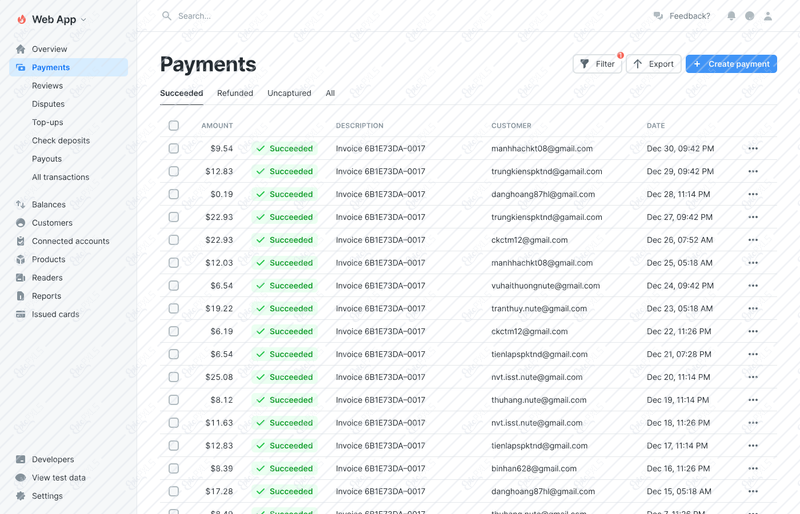Click the View test data toggle icon
Image resolution: width=800 pixels, height=514 pixels.
20,478
